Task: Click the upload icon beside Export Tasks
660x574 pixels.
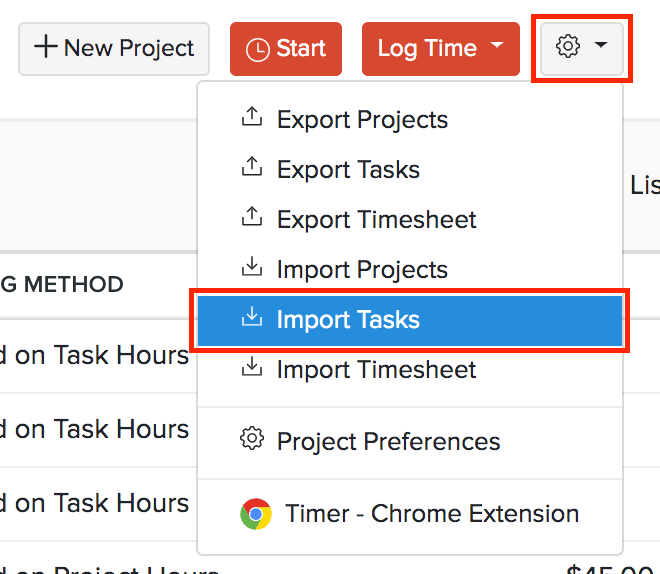Action: tap(252, 169)
